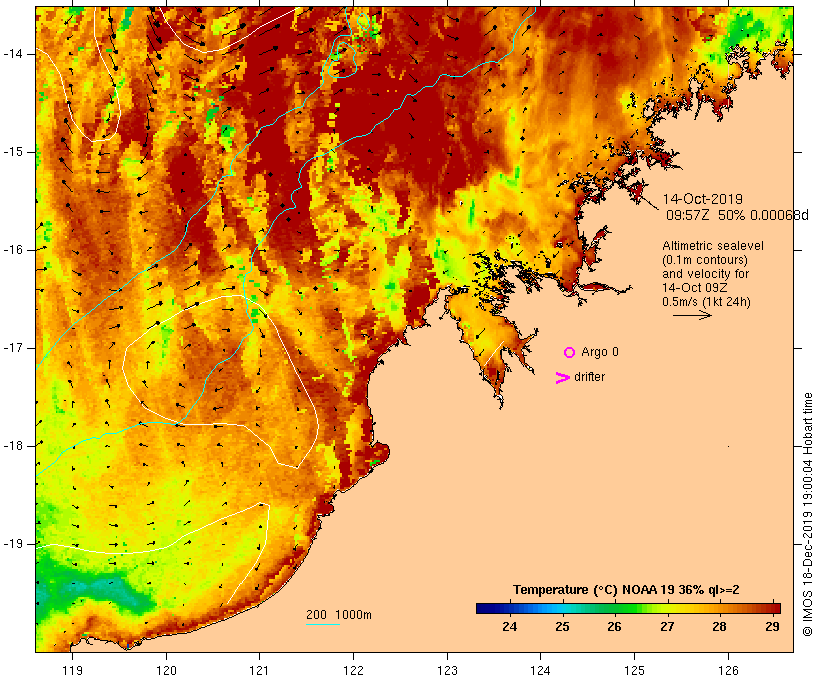Click the '121' longitude axis label

[x=259, y=671]
